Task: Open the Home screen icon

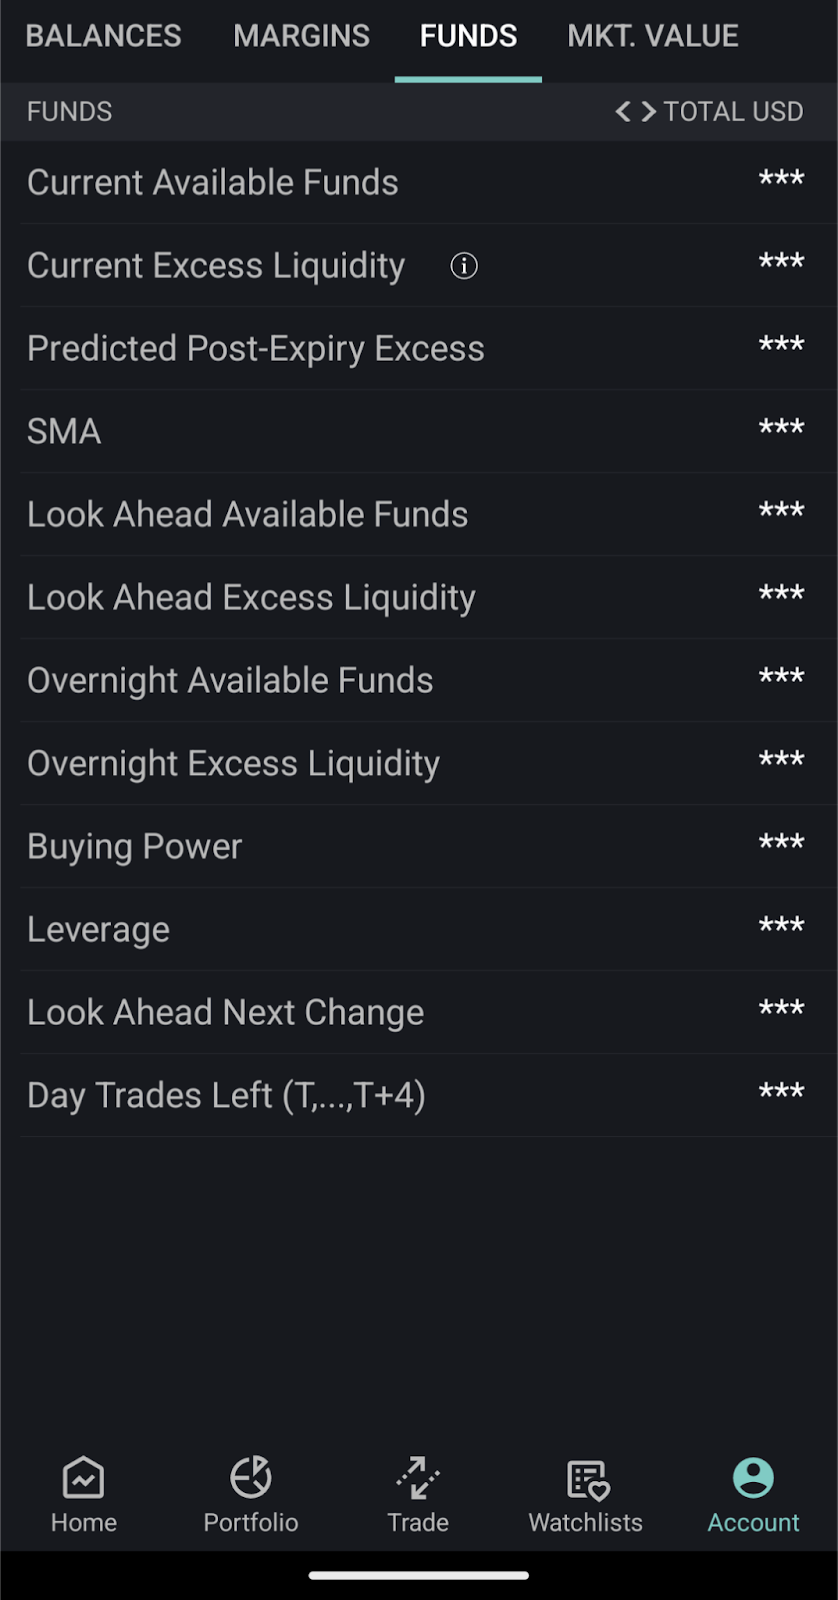Action: click(x=83, y=1478)
